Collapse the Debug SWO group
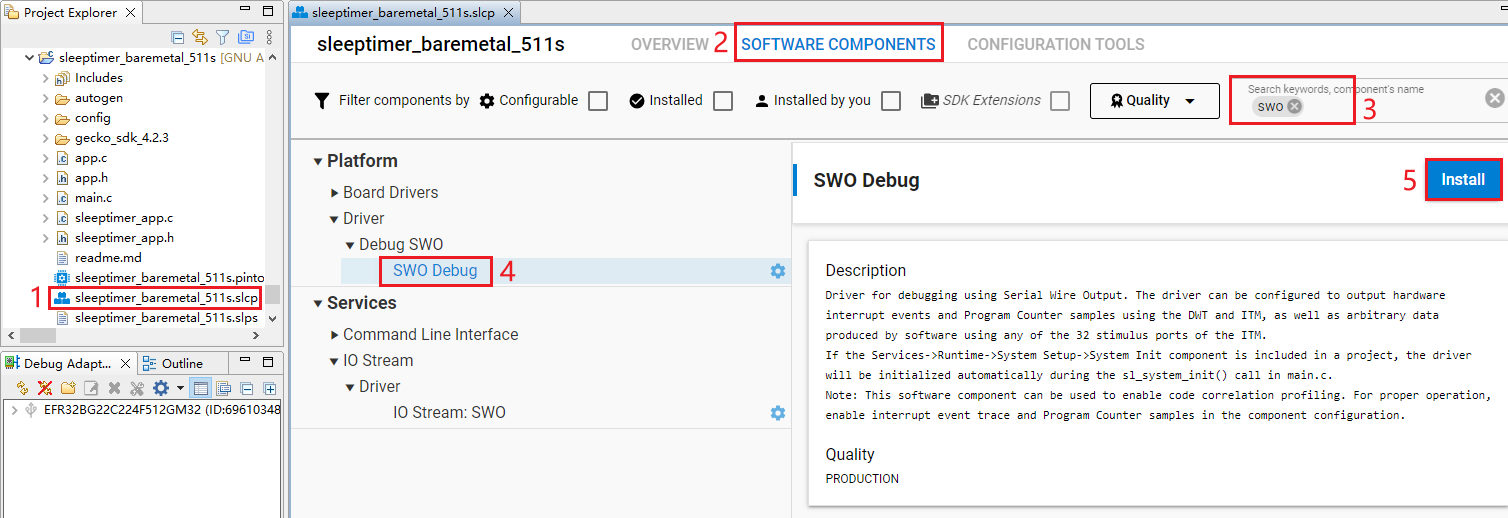 [x=350, y=245]
